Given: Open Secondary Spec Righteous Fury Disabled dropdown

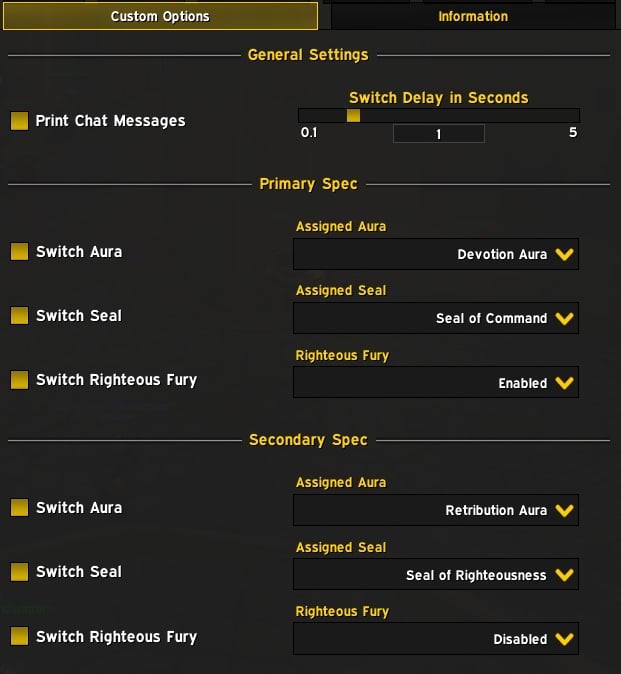Looking at the screenshot, I should coord(564,639).
